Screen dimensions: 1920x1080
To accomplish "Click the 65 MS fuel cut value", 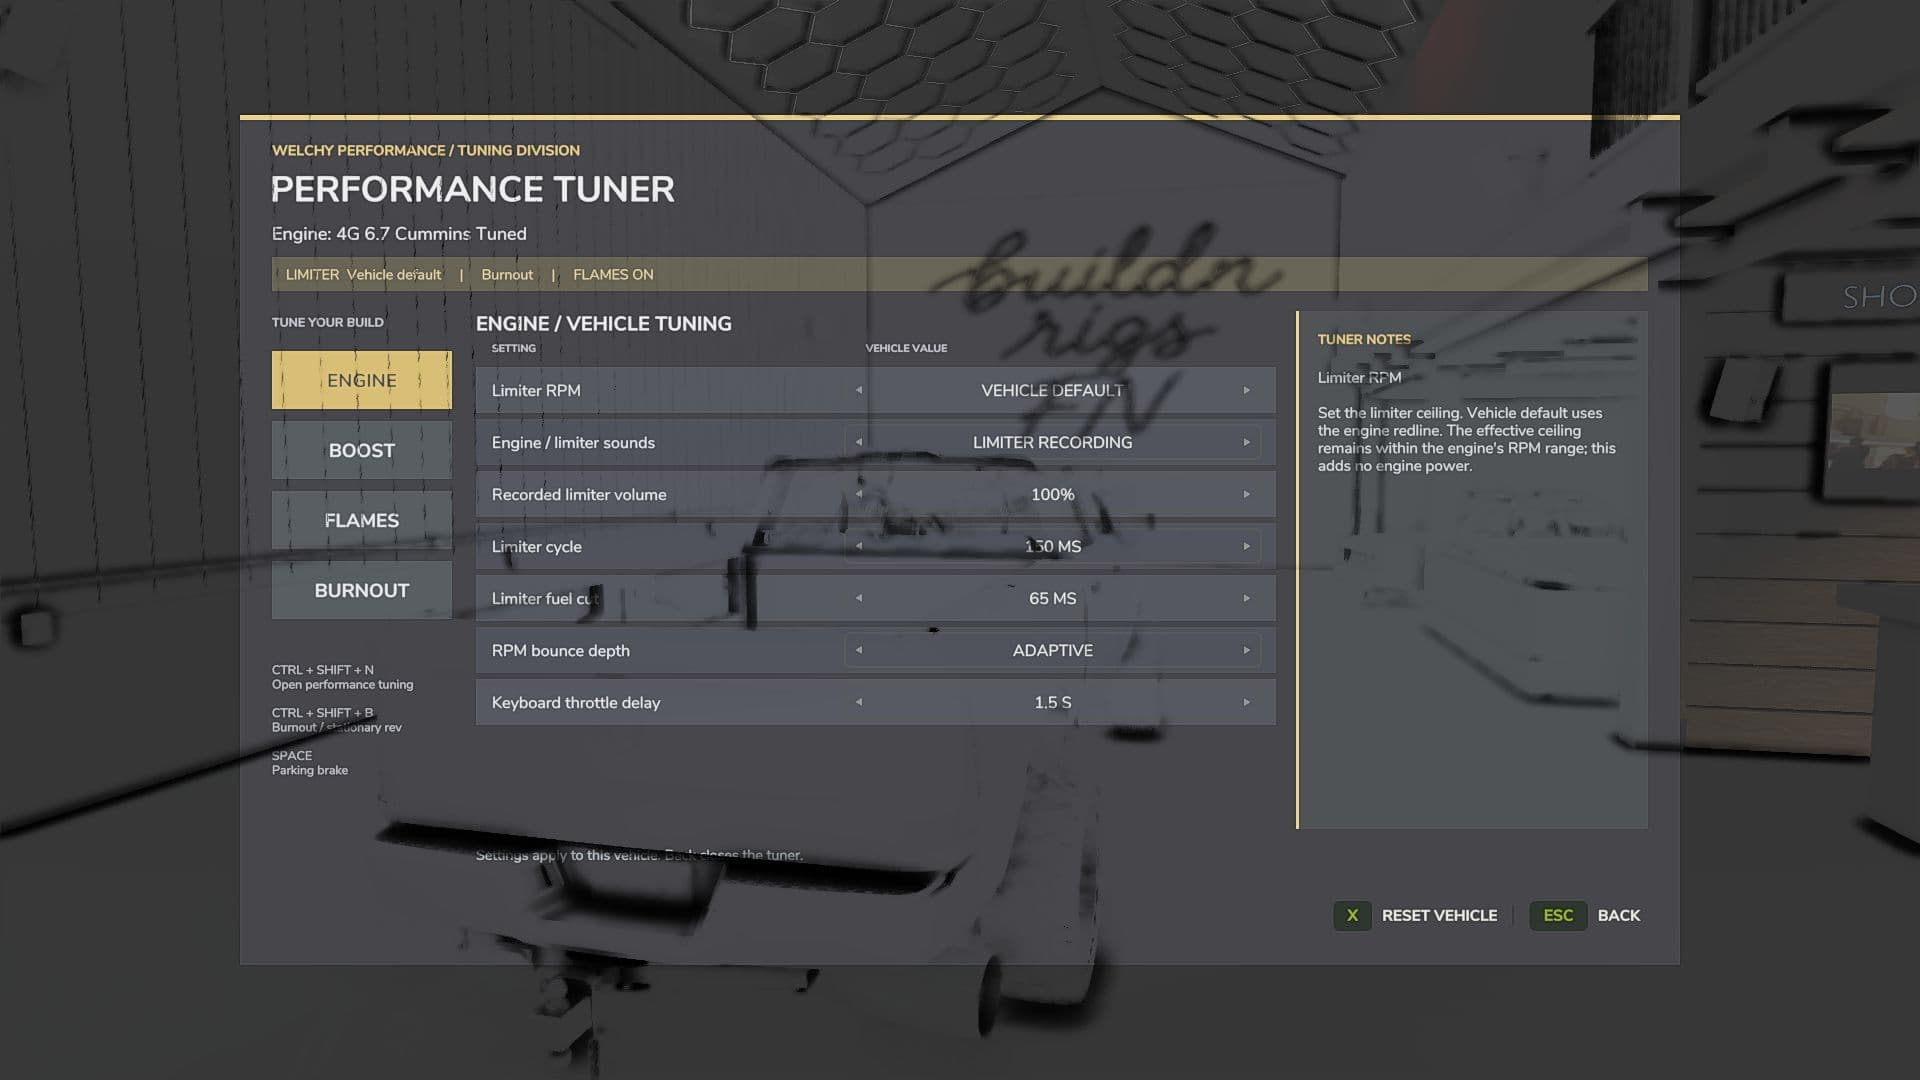I will 1052,598.
